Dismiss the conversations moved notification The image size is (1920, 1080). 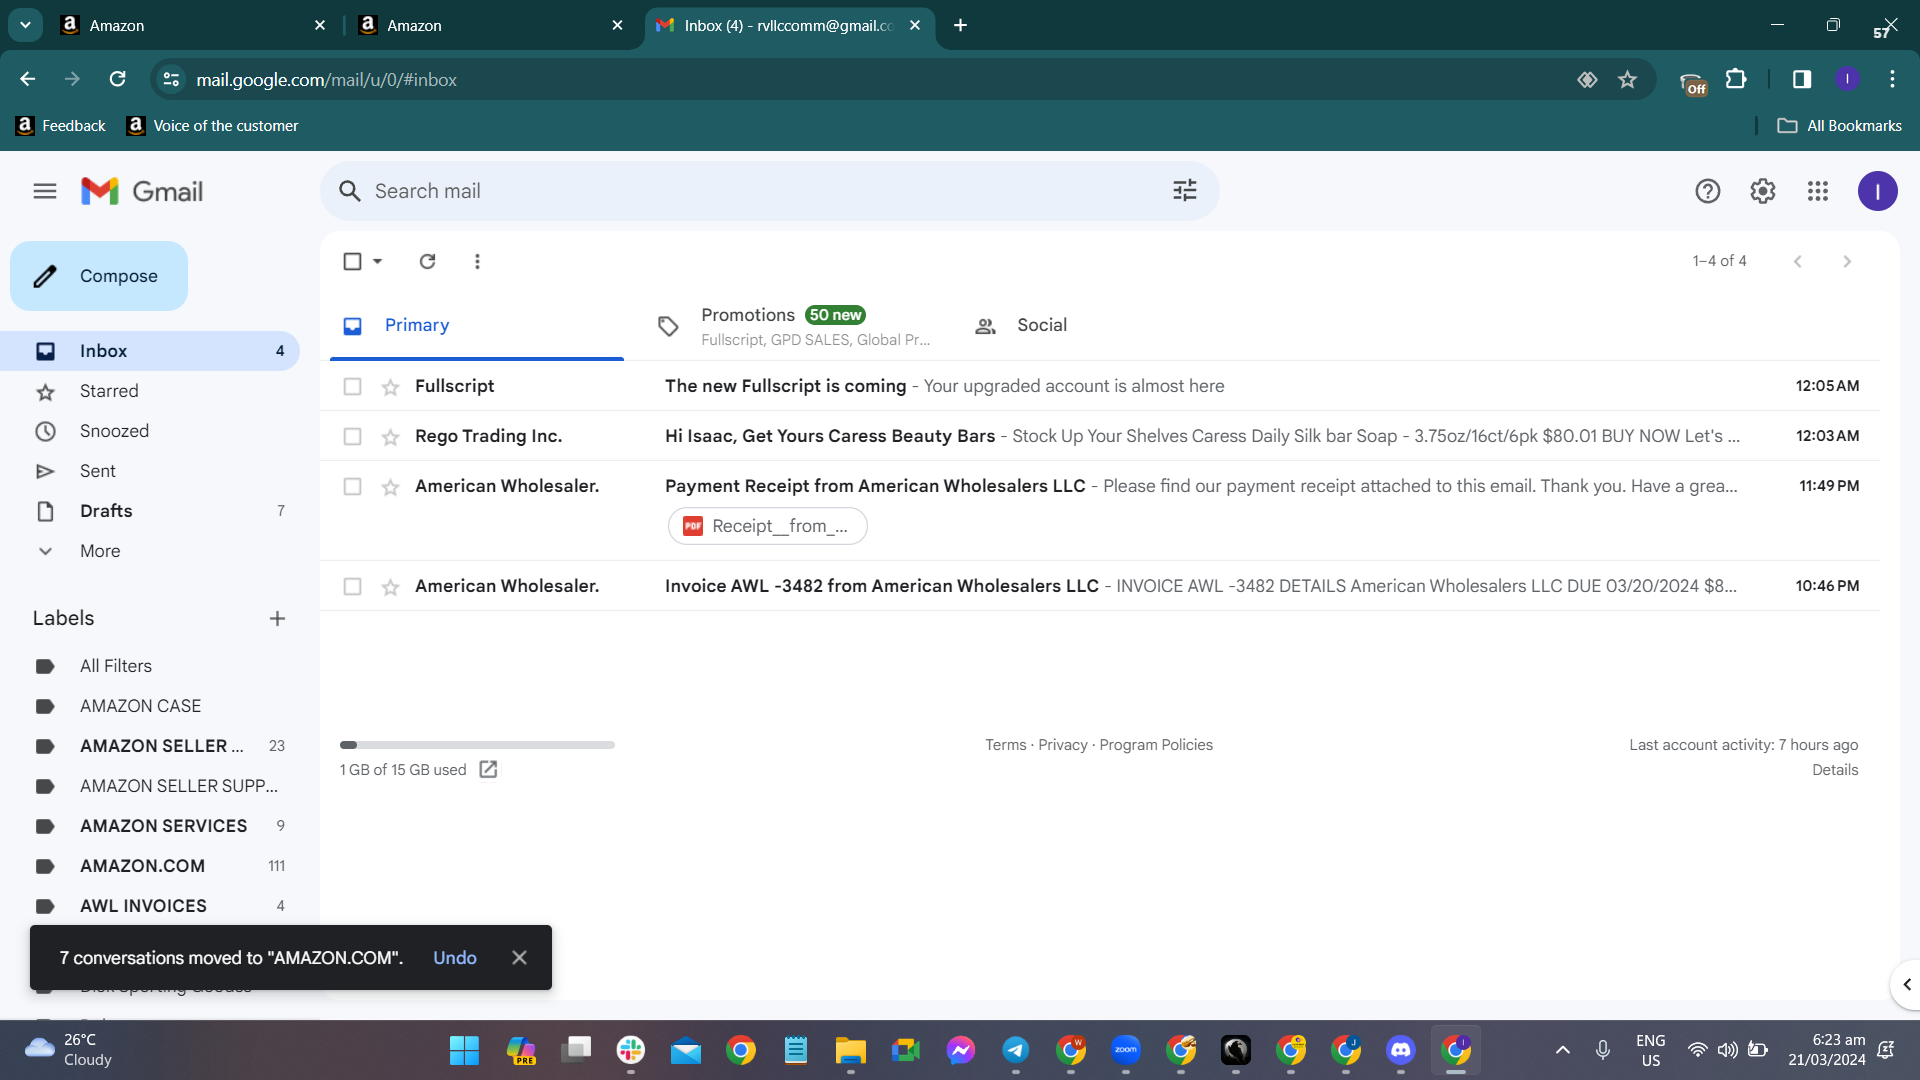(x=519, y=958)
